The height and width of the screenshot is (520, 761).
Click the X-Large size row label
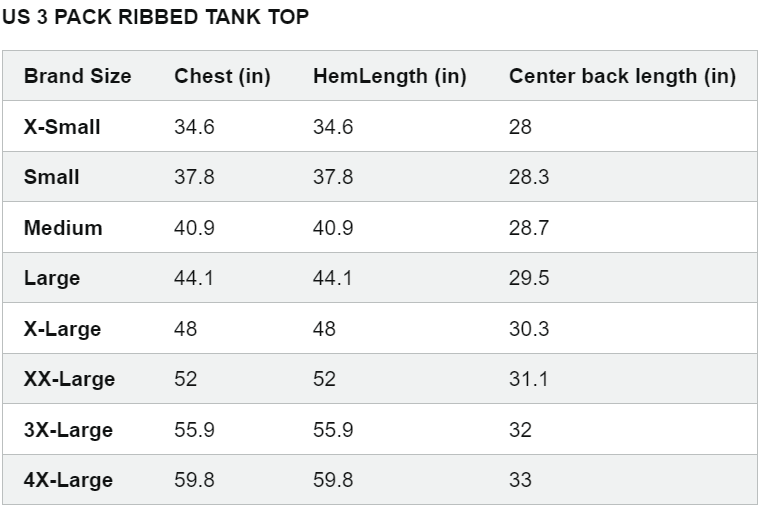tap(63, 329)
